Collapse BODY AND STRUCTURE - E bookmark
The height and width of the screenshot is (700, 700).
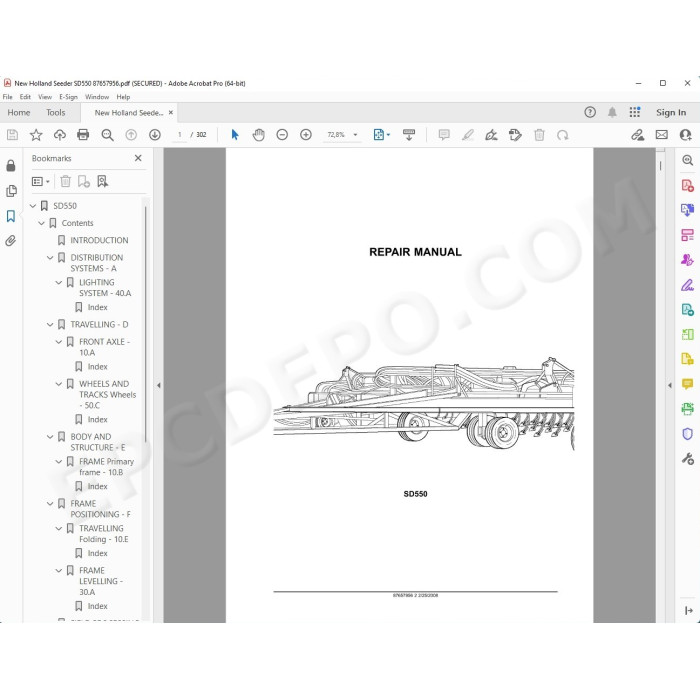pos(50,437)
